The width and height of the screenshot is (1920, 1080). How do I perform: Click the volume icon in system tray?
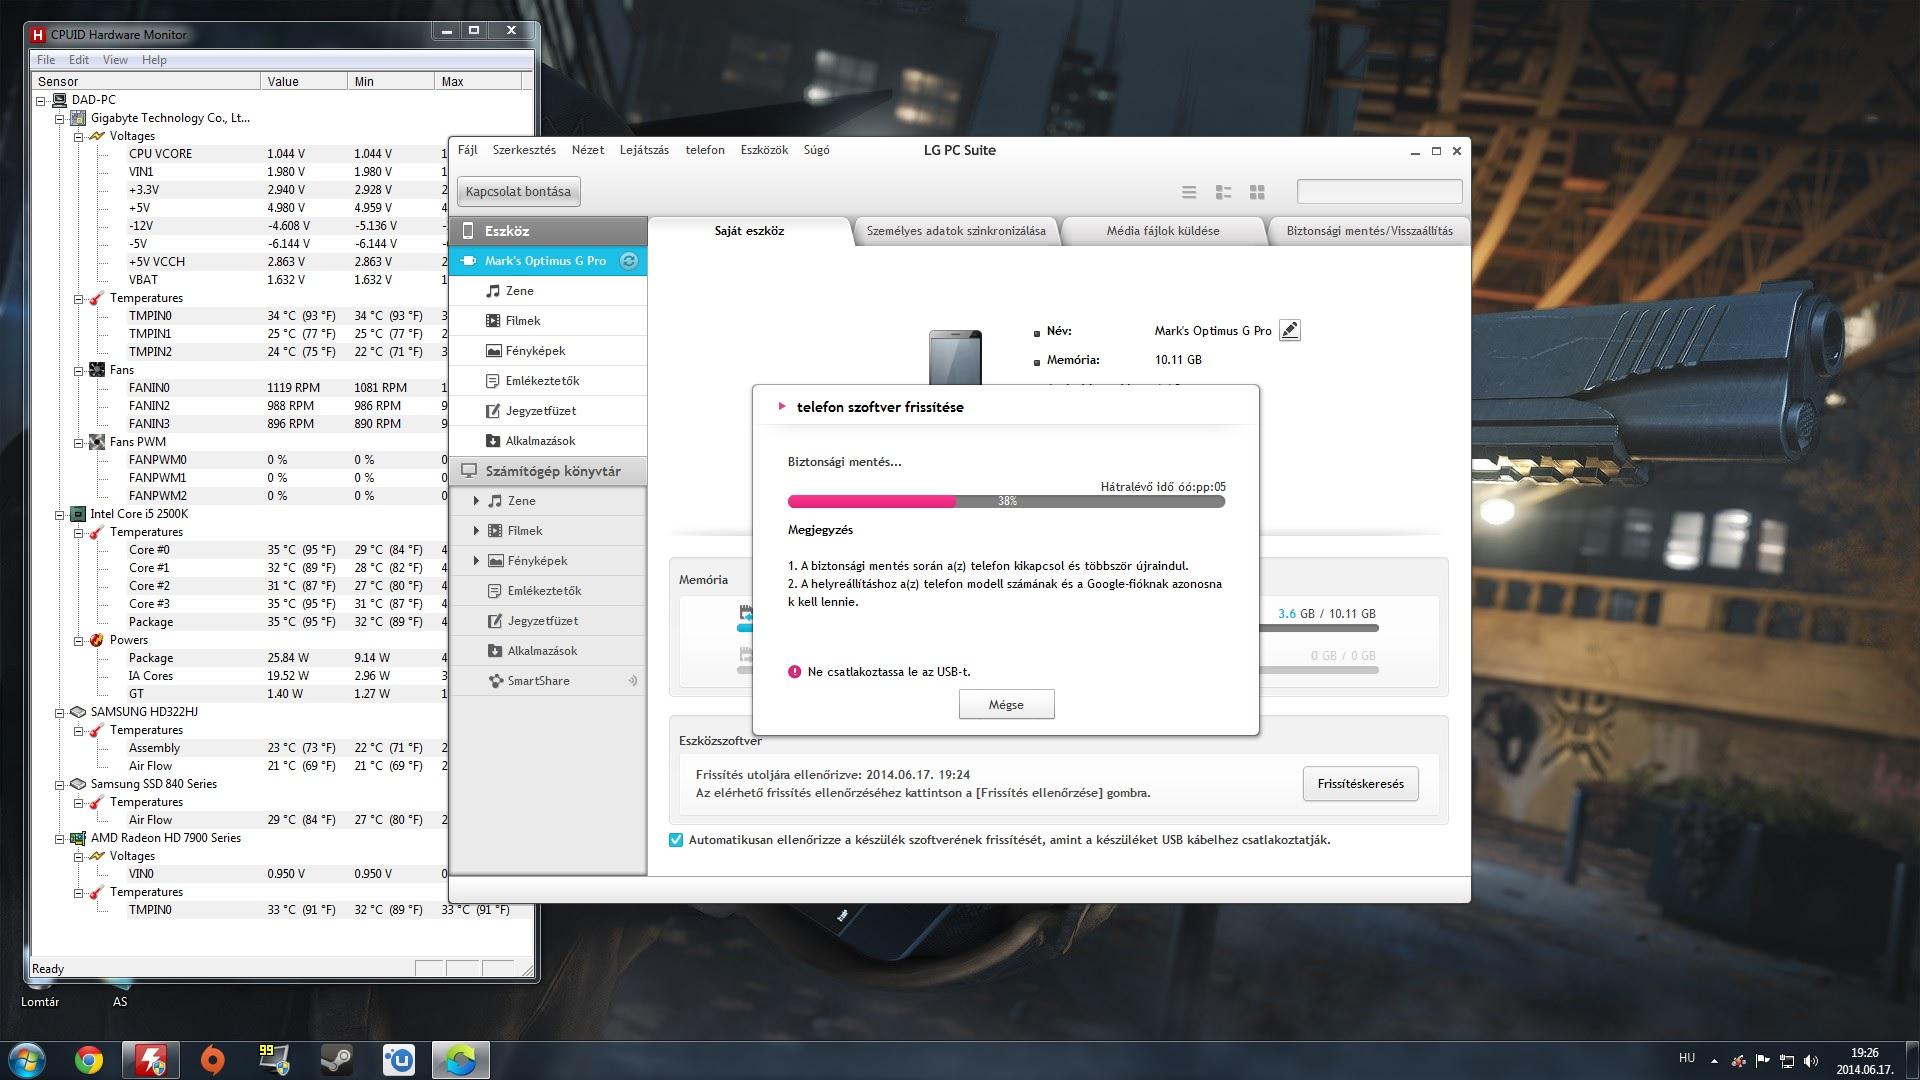tap(1810, 1061)
